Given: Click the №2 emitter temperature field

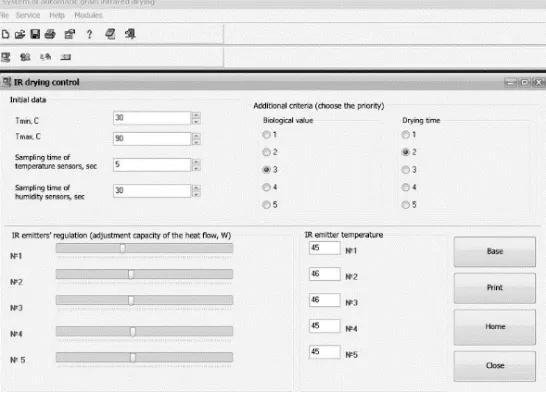Looking at the screenshot, I should [325, 274].
